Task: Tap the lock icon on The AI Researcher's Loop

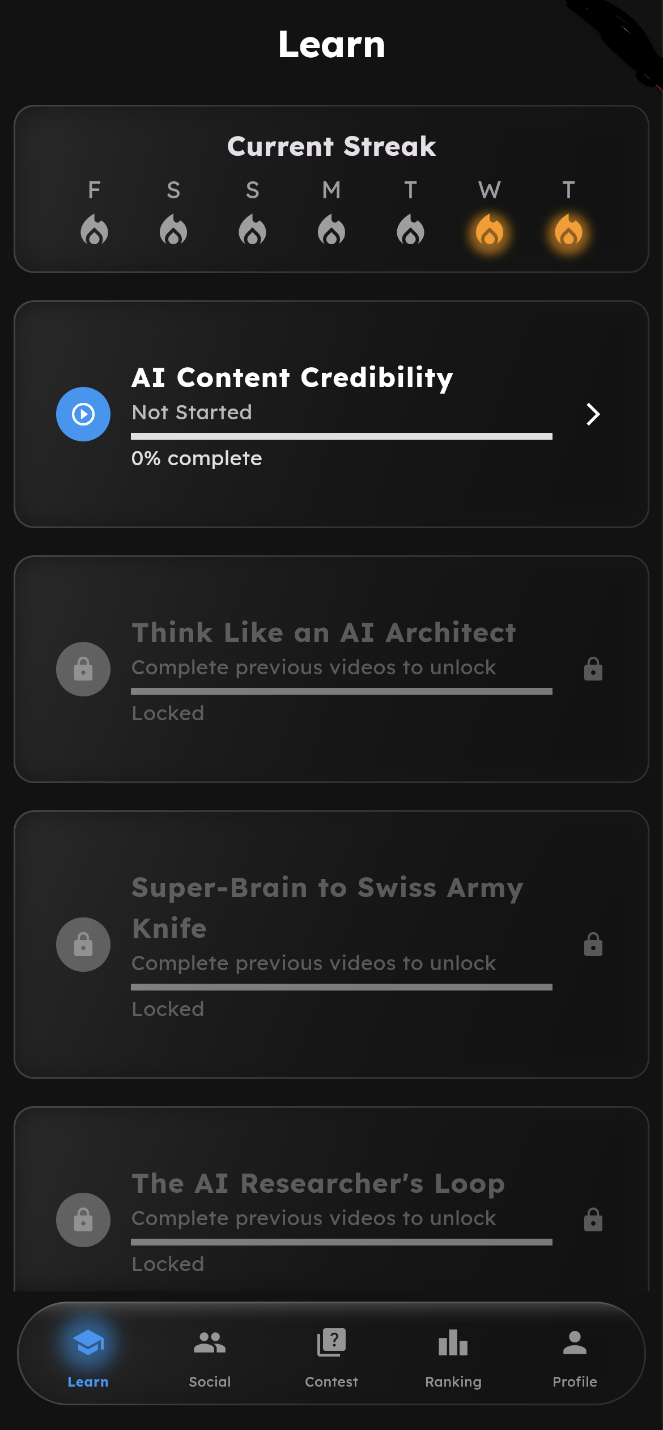Action: click(x=83, y=1219)
